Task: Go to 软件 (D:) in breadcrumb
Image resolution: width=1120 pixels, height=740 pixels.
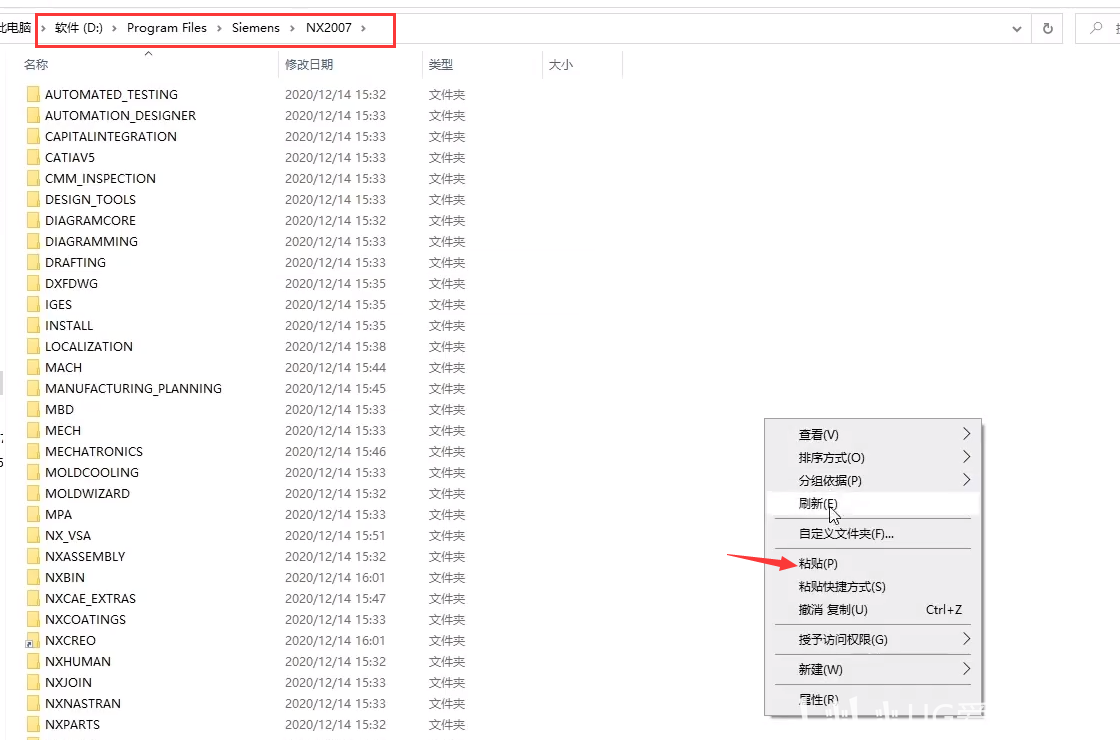Action: pyautogui.click(x=79, y=28)
